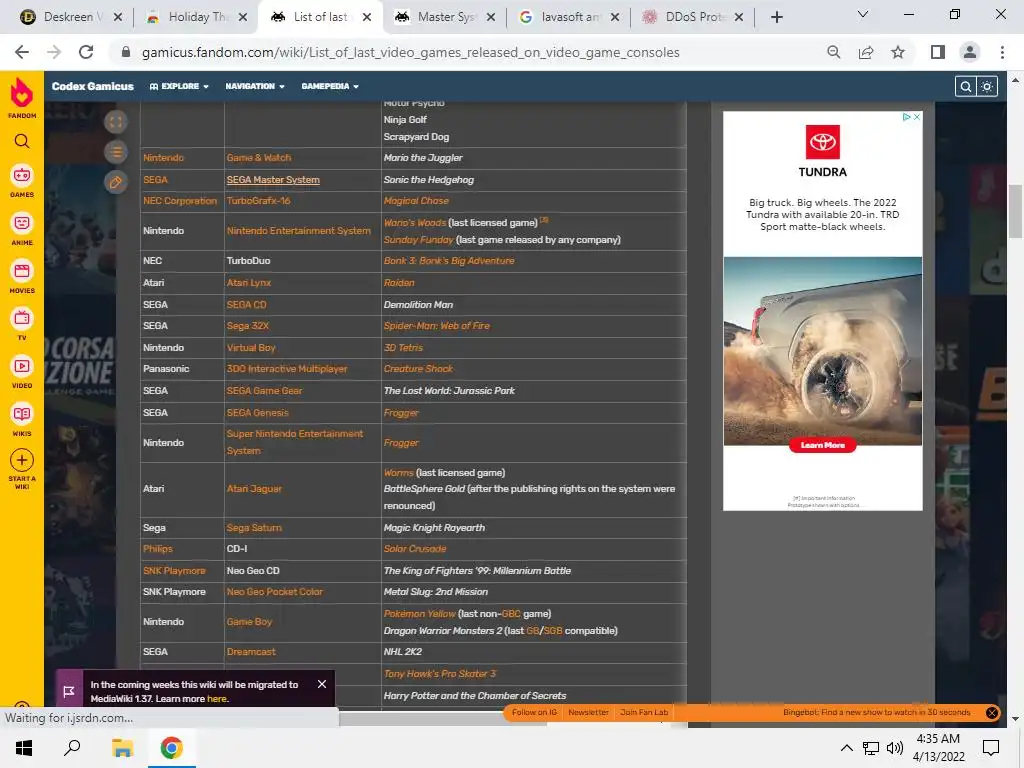Open the Follow on IG link
This screenshot has width=1024, height=768.
coord(534,712)
